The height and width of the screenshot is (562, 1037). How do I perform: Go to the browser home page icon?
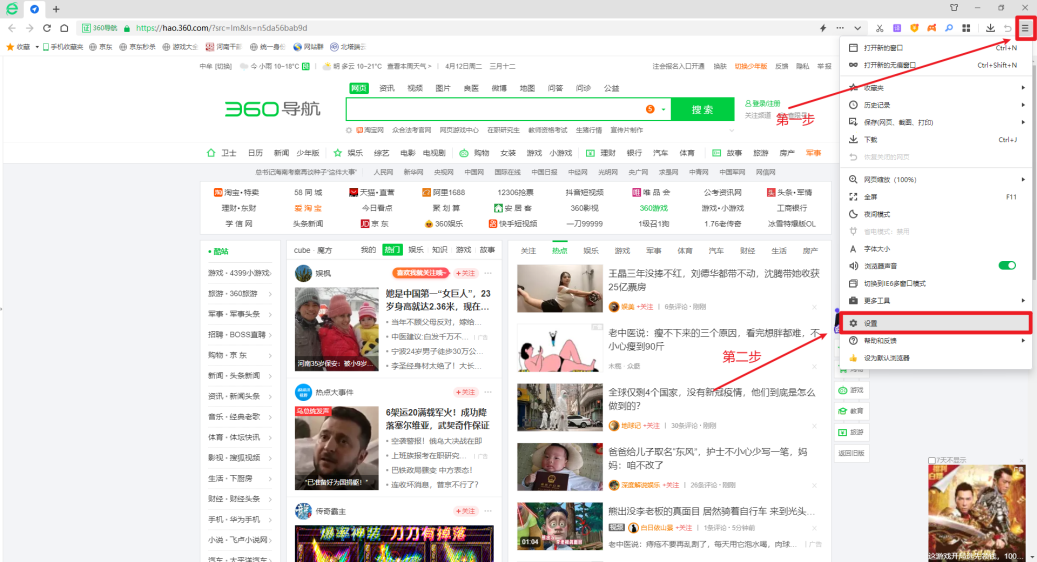(x=64, y=28)
